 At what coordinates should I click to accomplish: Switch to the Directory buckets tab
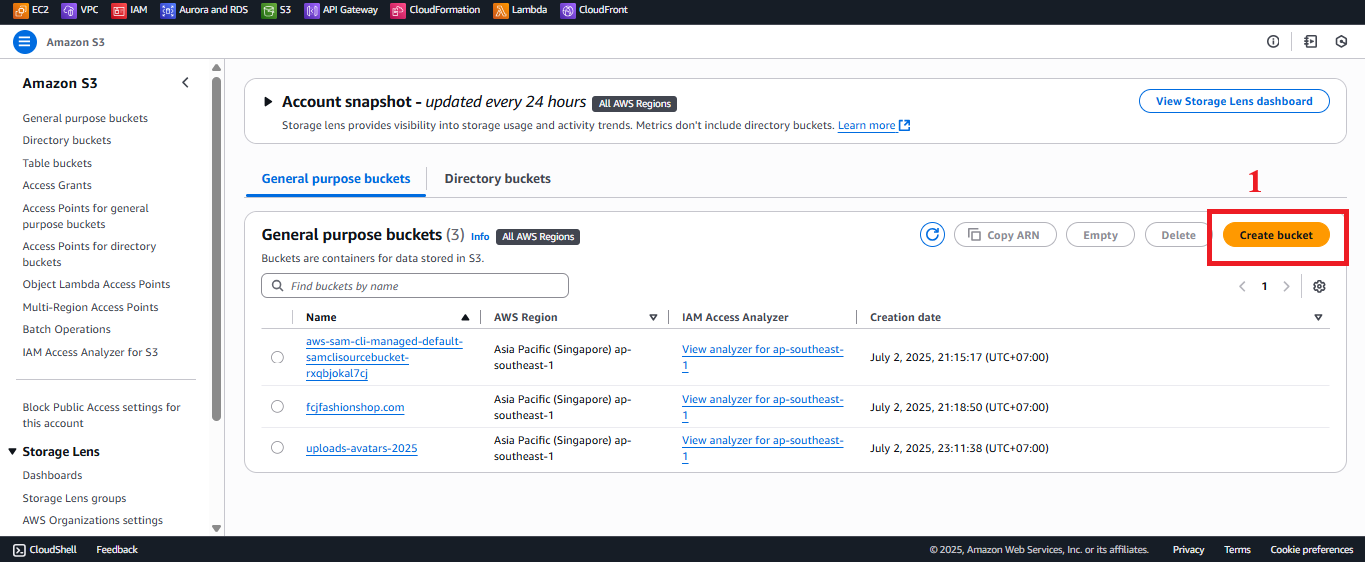[x=497, y=179]
